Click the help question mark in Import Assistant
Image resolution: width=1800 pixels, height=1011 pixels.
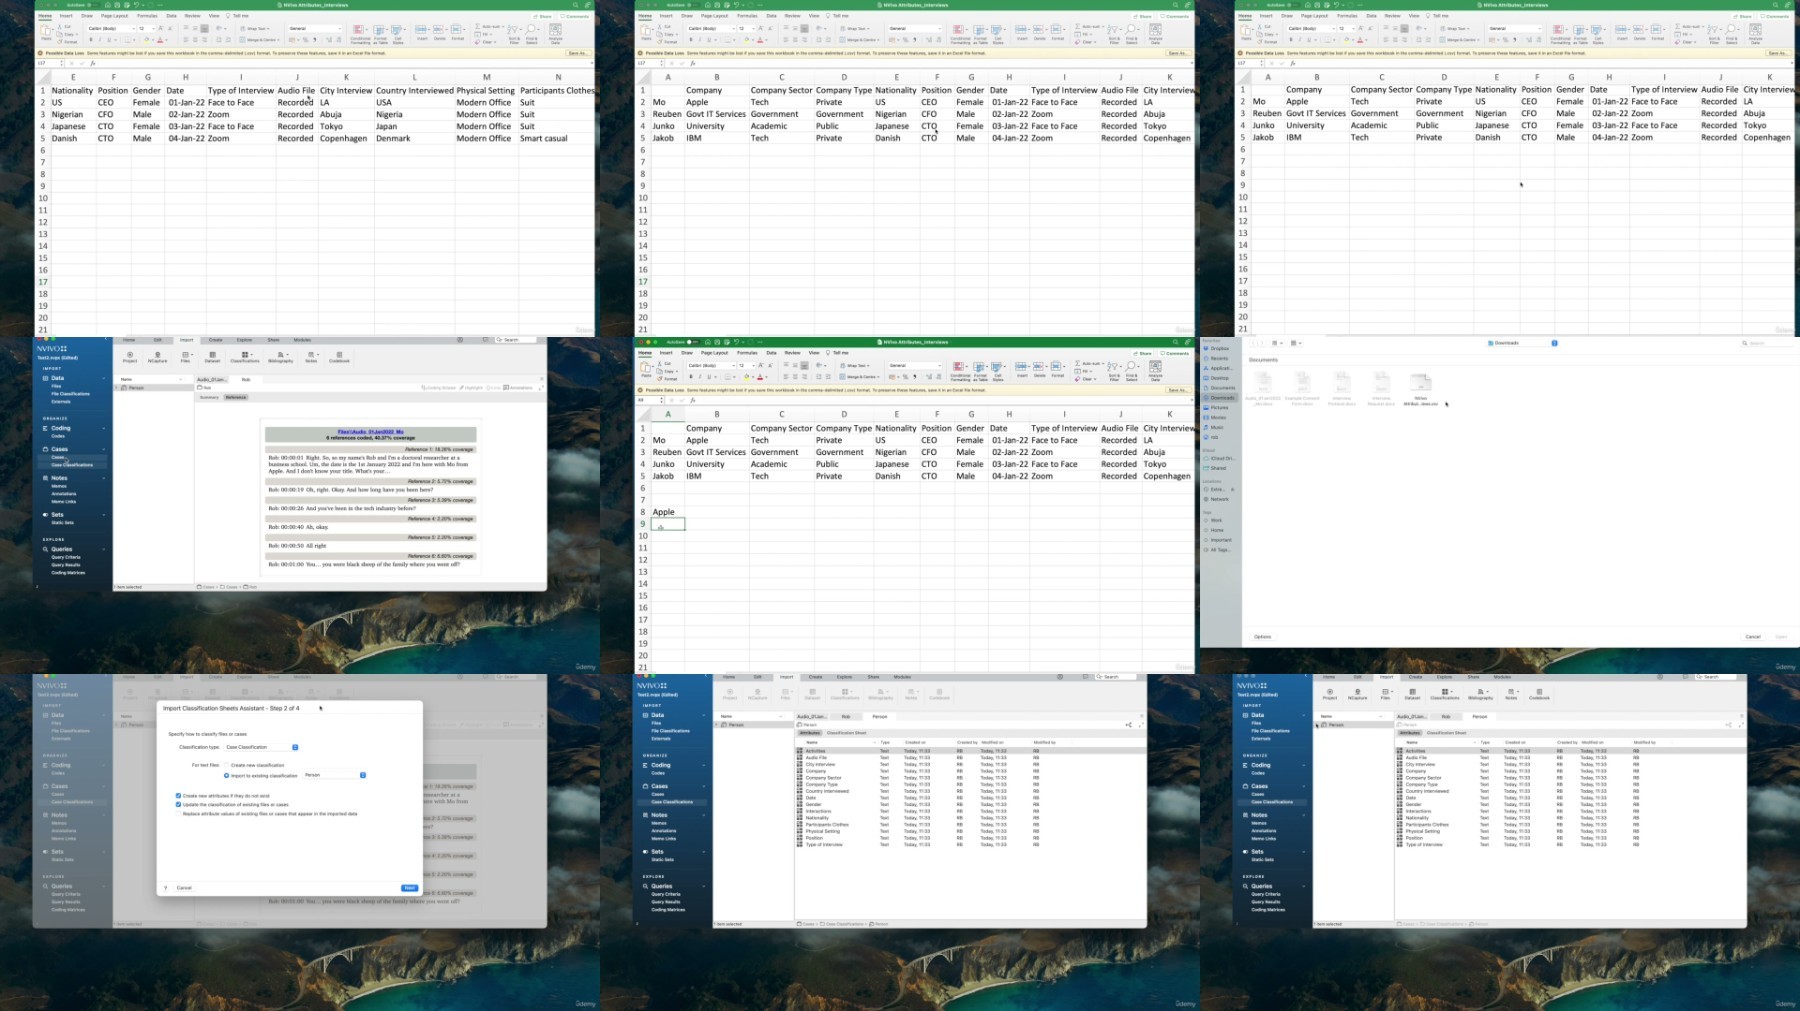click(165, 888)
